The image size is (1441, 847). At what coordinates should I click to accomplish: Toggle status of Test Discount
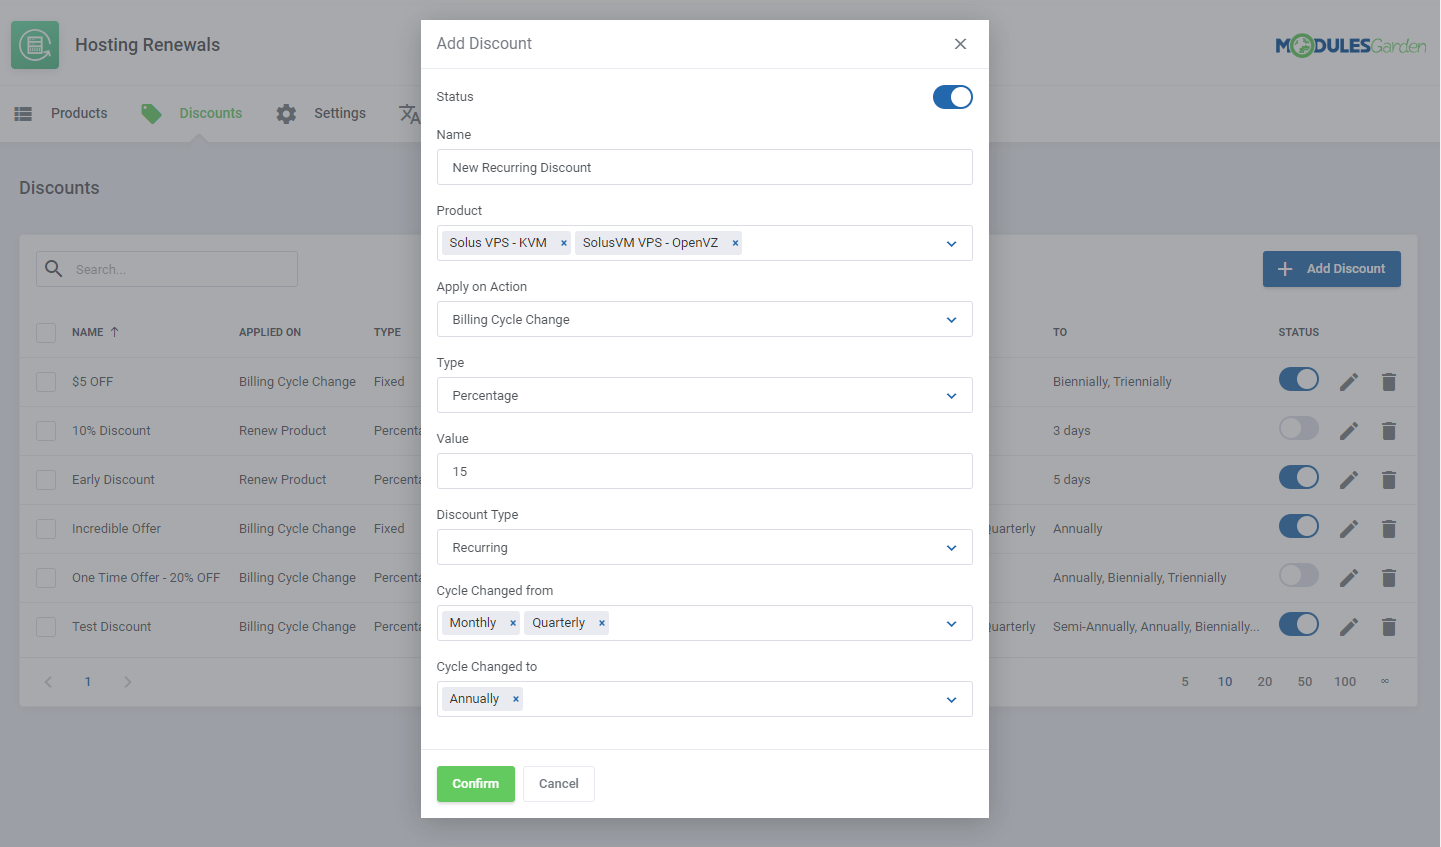tap(1299, 625)
